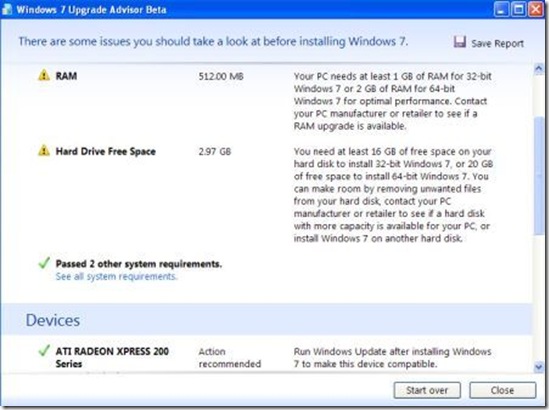Click the Save Report floppy disk icon
The image size is (549, 410).
point(460,42)
